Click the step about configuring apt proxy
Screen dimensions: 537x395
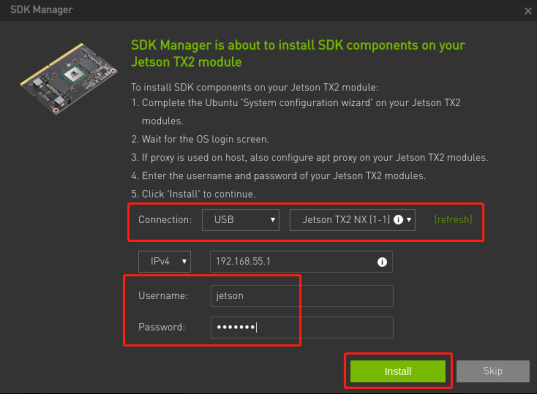tap(310, 158)
